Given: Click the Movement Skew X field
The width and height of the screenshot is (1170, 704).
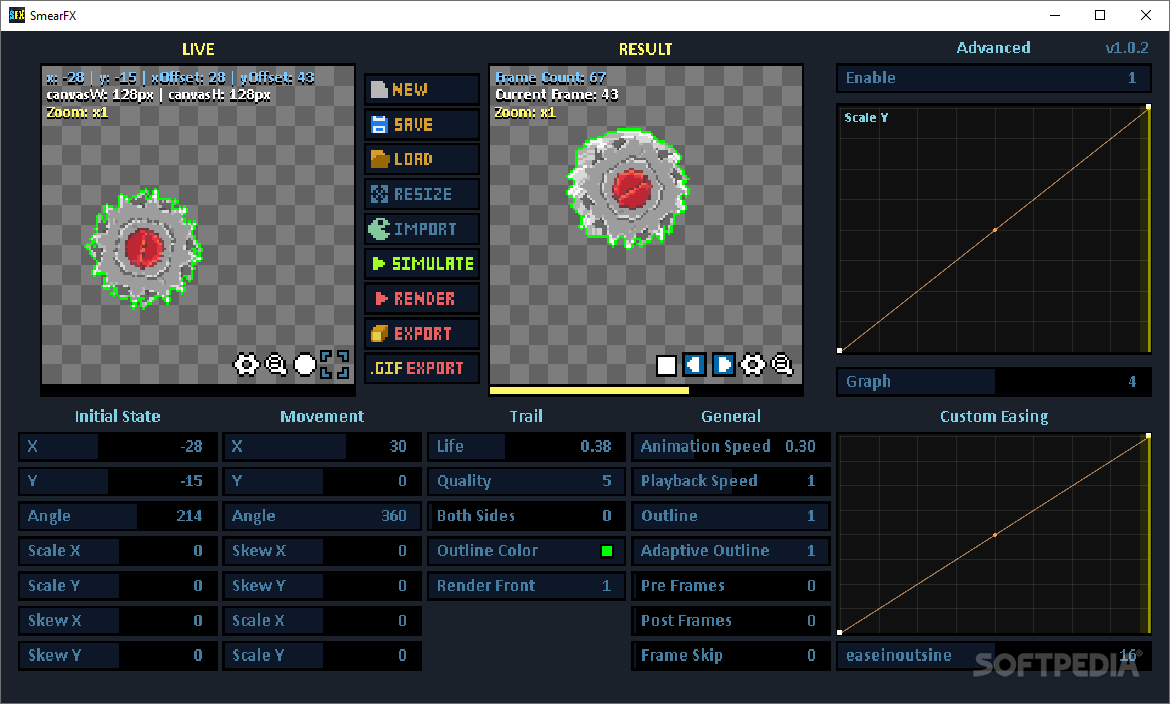Looking at the screenshot, I should coord(322,551).
